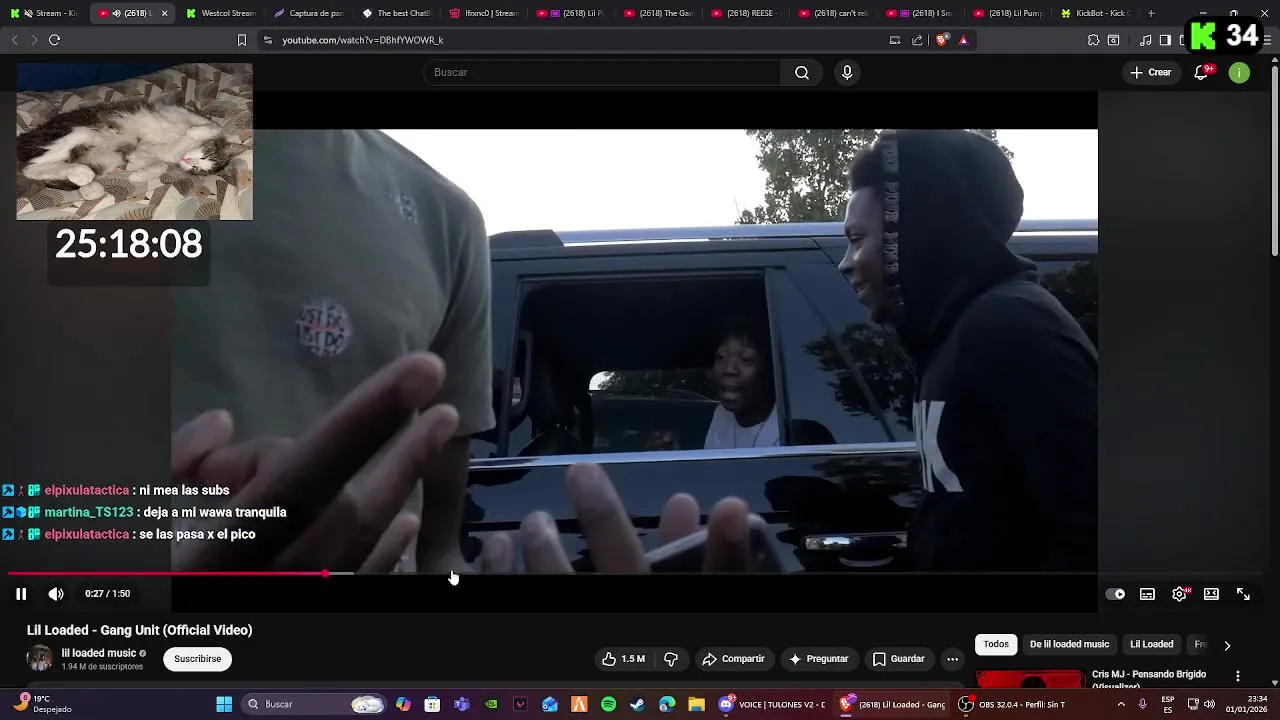Open the account avatar menu

1239,72
